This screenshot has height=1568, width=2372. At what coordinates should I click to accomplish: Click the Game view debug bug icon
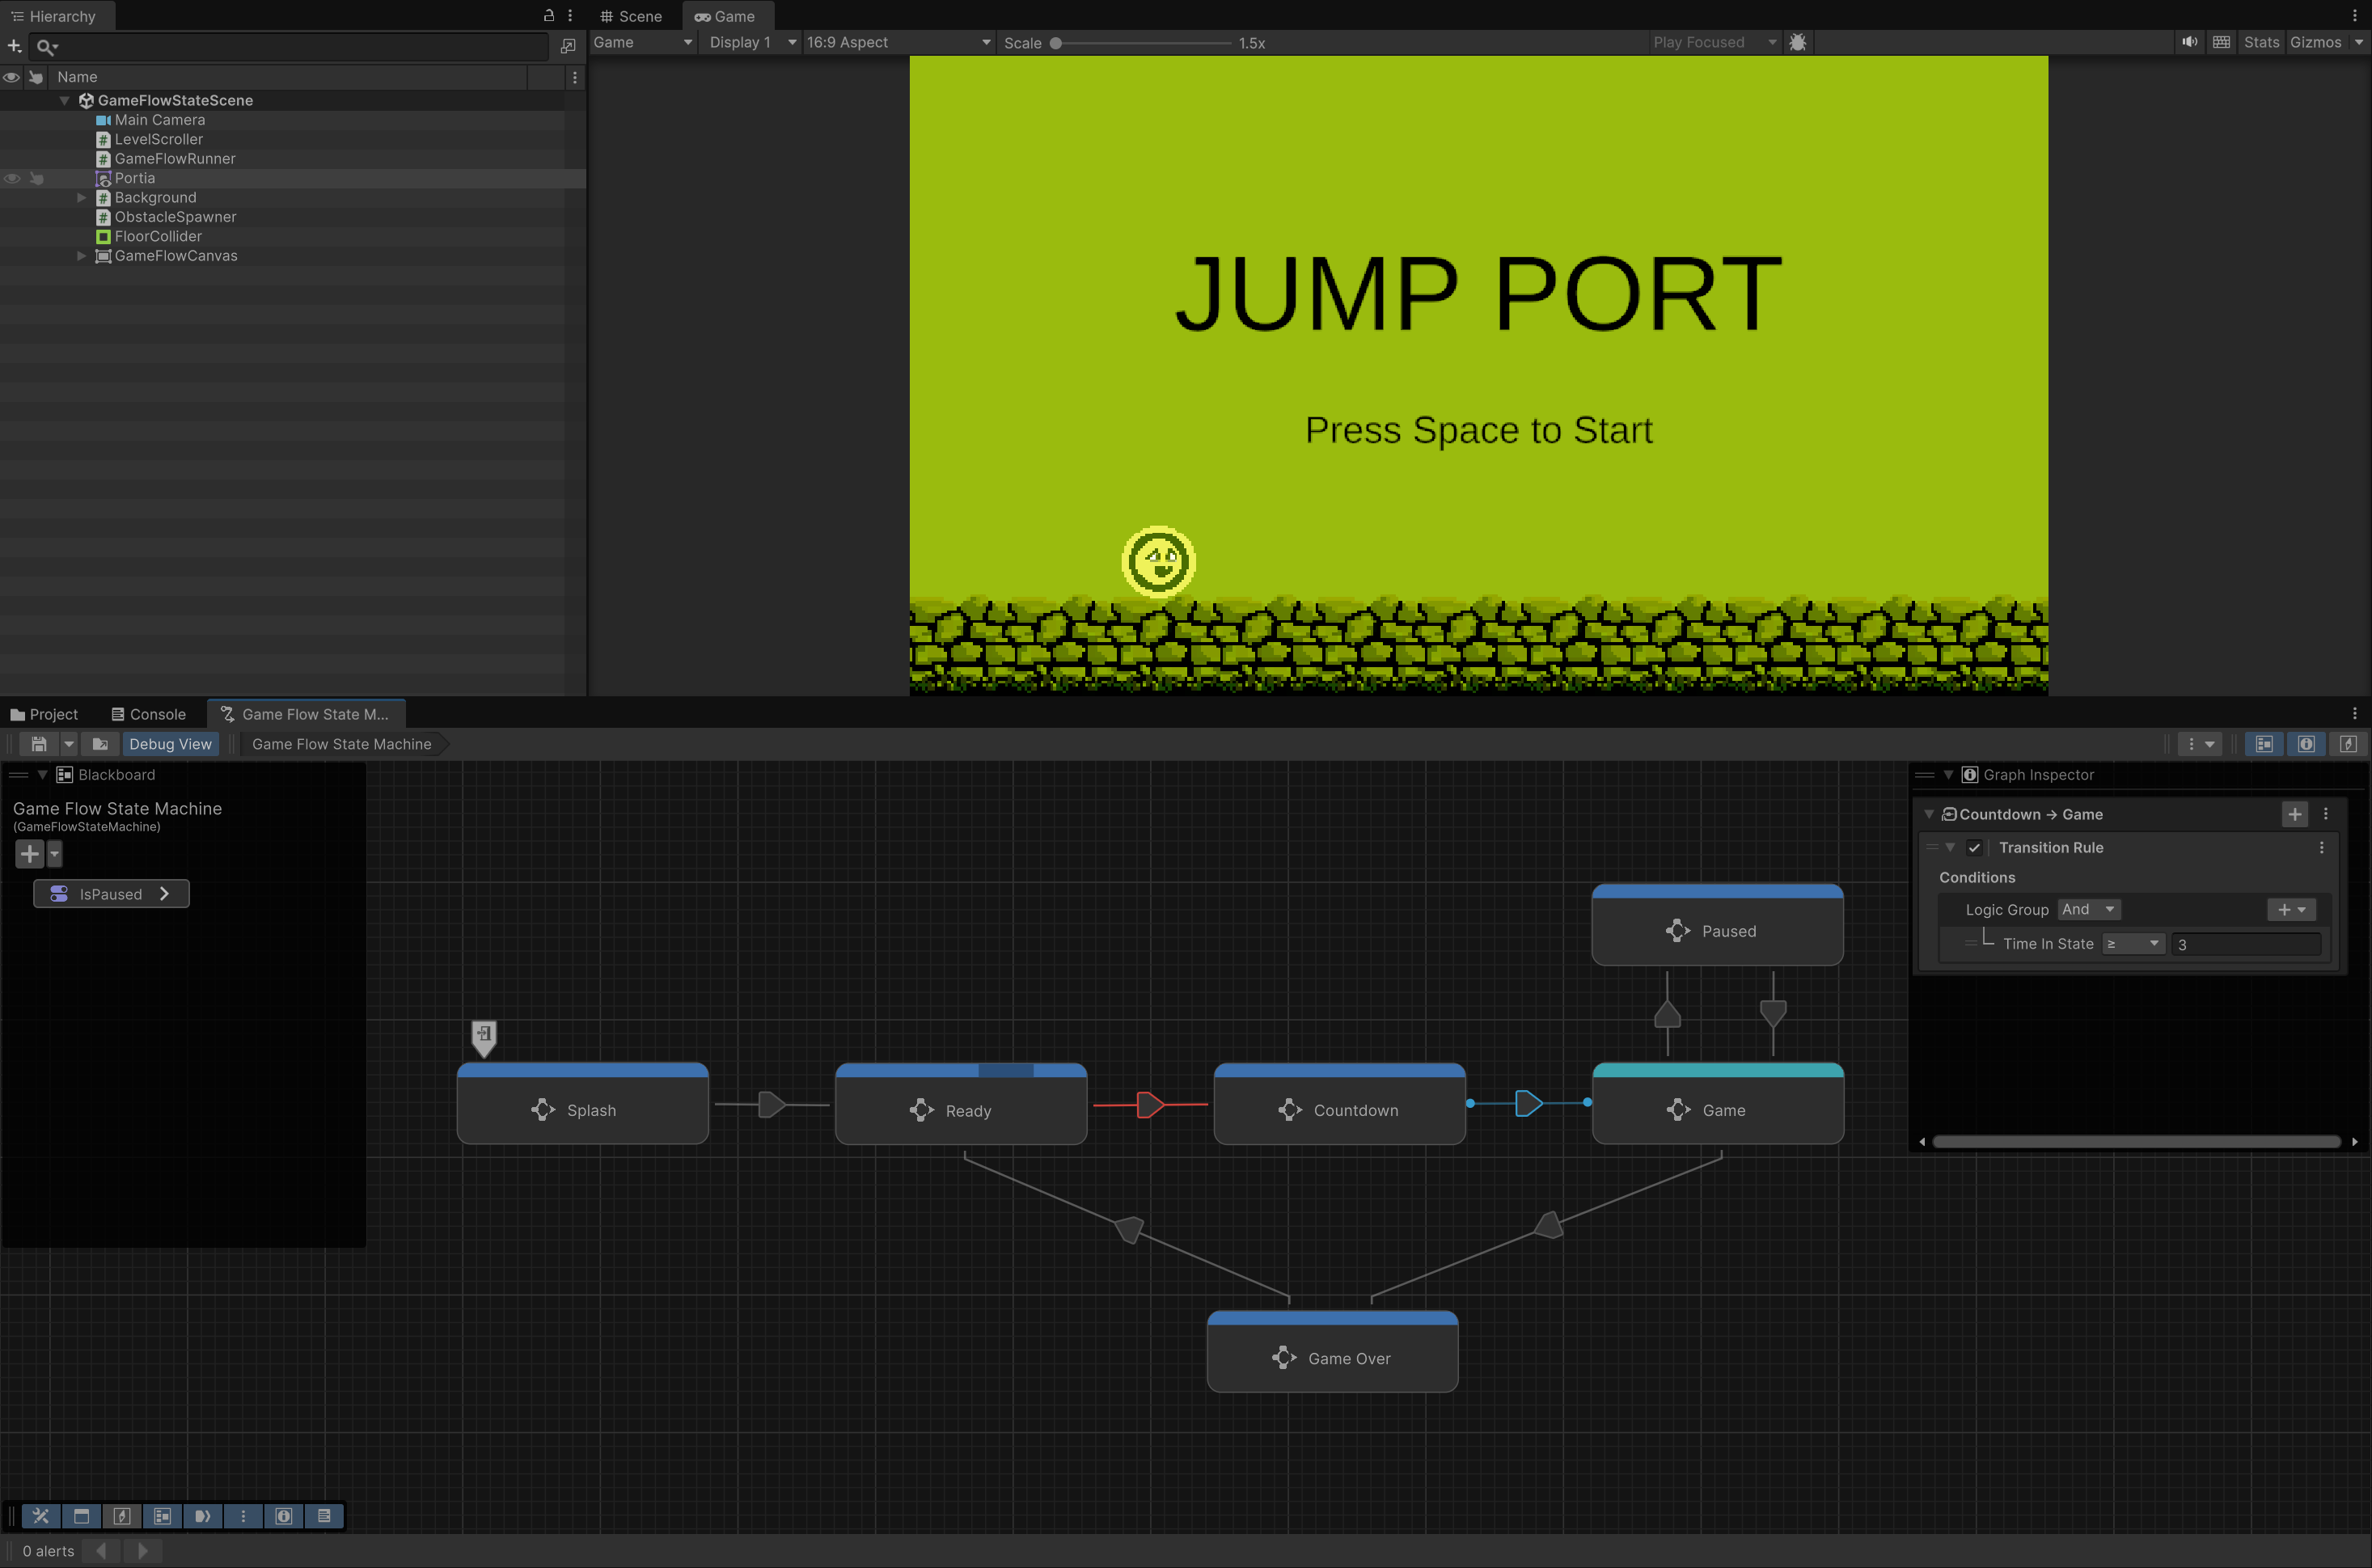[x=1797, y=42]
